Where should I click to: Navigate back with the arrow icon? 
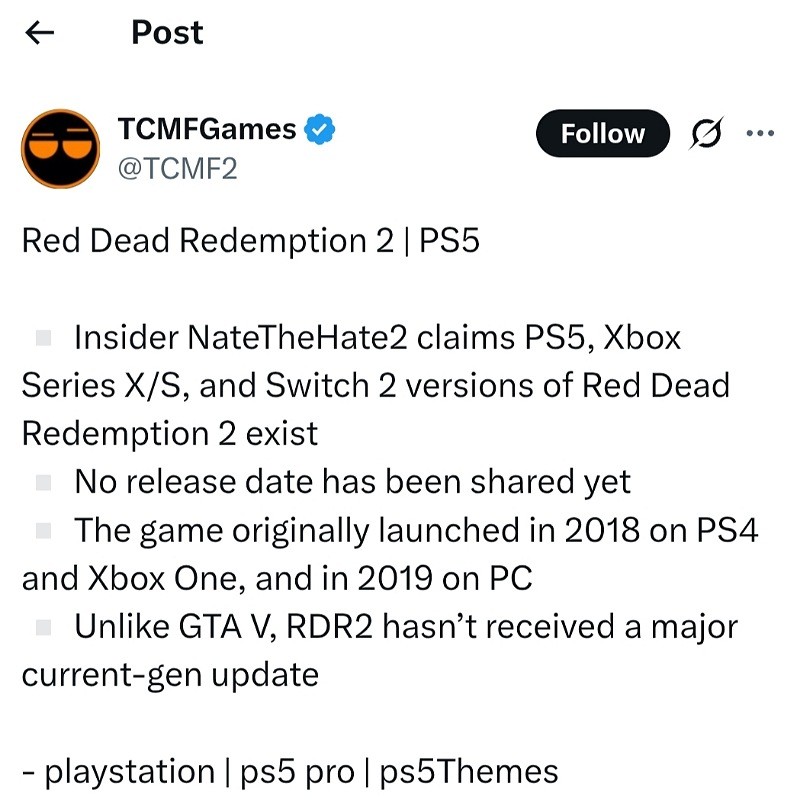point(38,32)
